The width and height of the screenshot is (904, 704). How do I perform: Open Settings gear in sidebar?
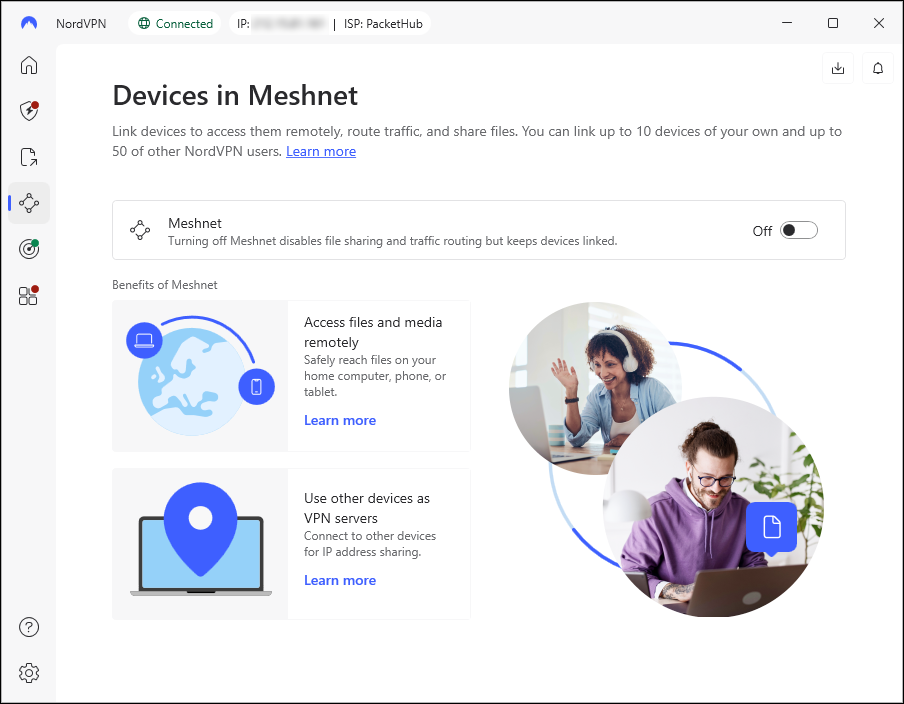[x=29, y=673]
